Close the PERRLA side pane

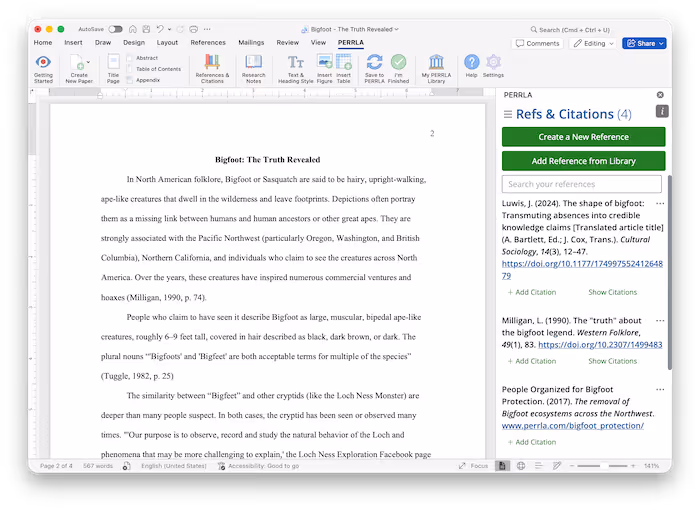(x=660, y=95)
